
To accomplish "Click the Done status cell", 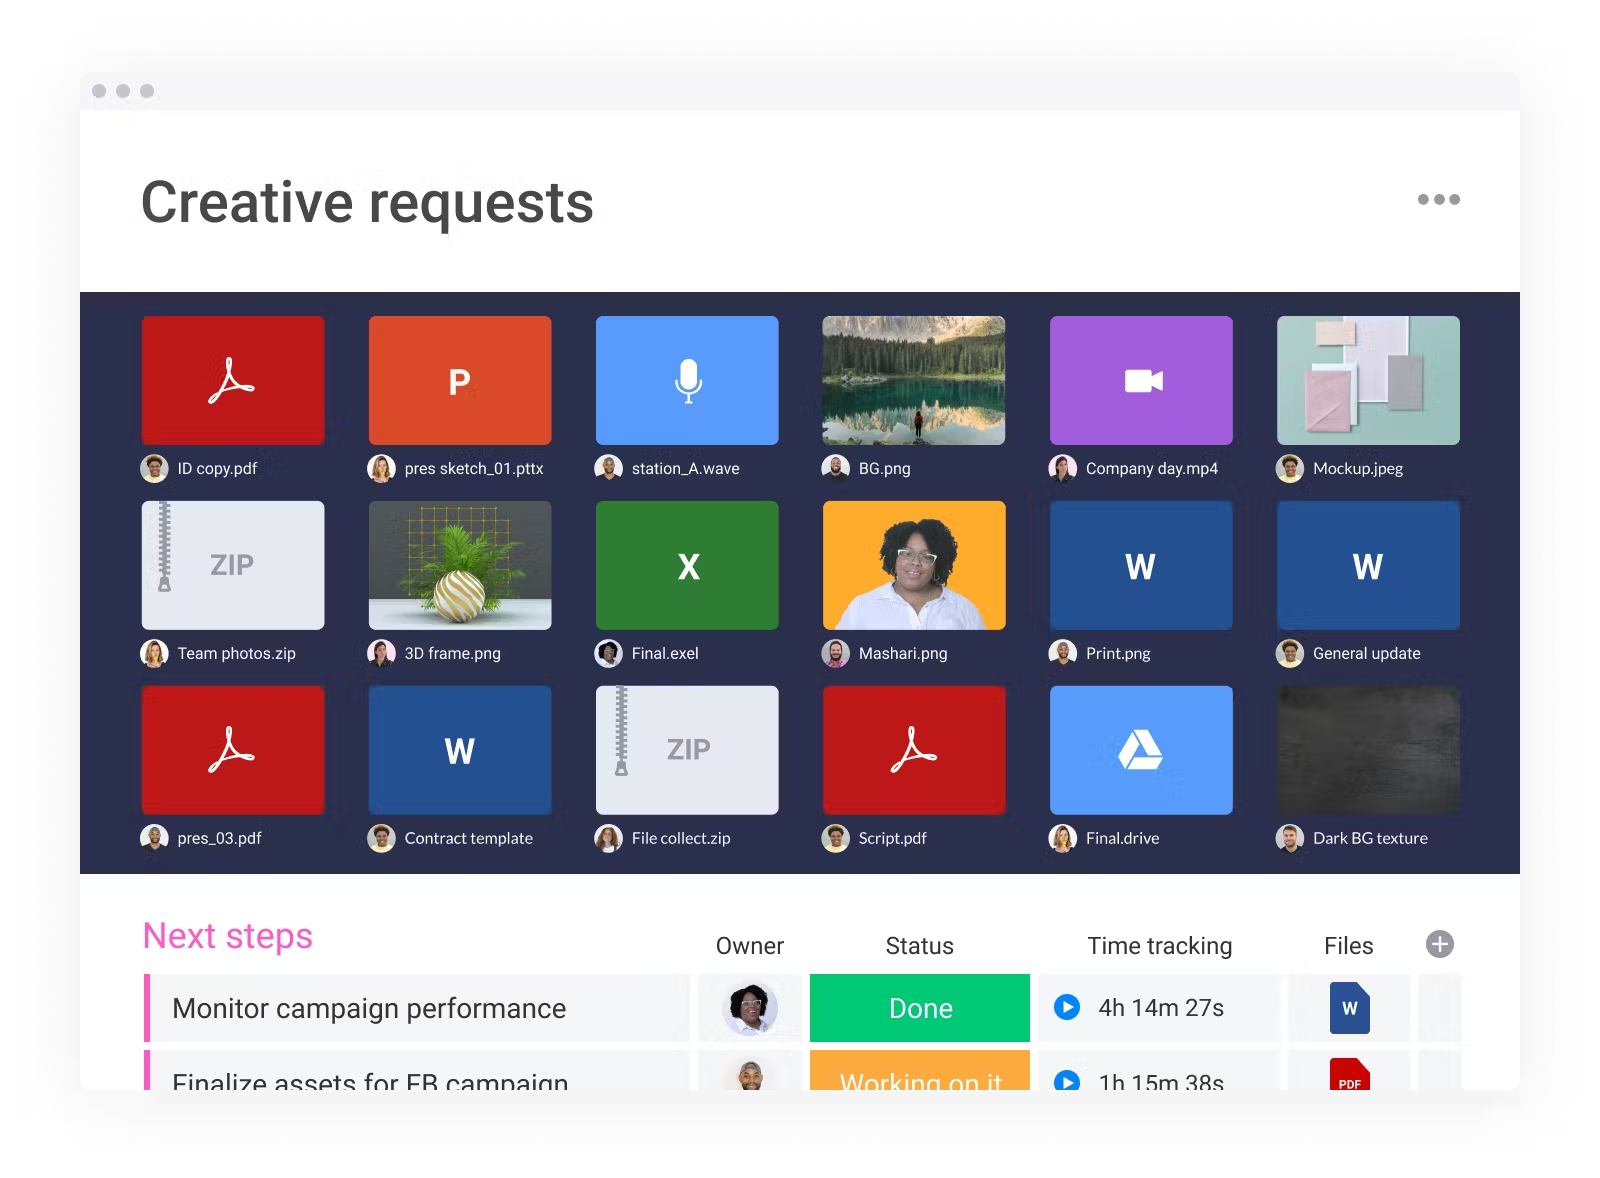I will tap(920, 1008).
